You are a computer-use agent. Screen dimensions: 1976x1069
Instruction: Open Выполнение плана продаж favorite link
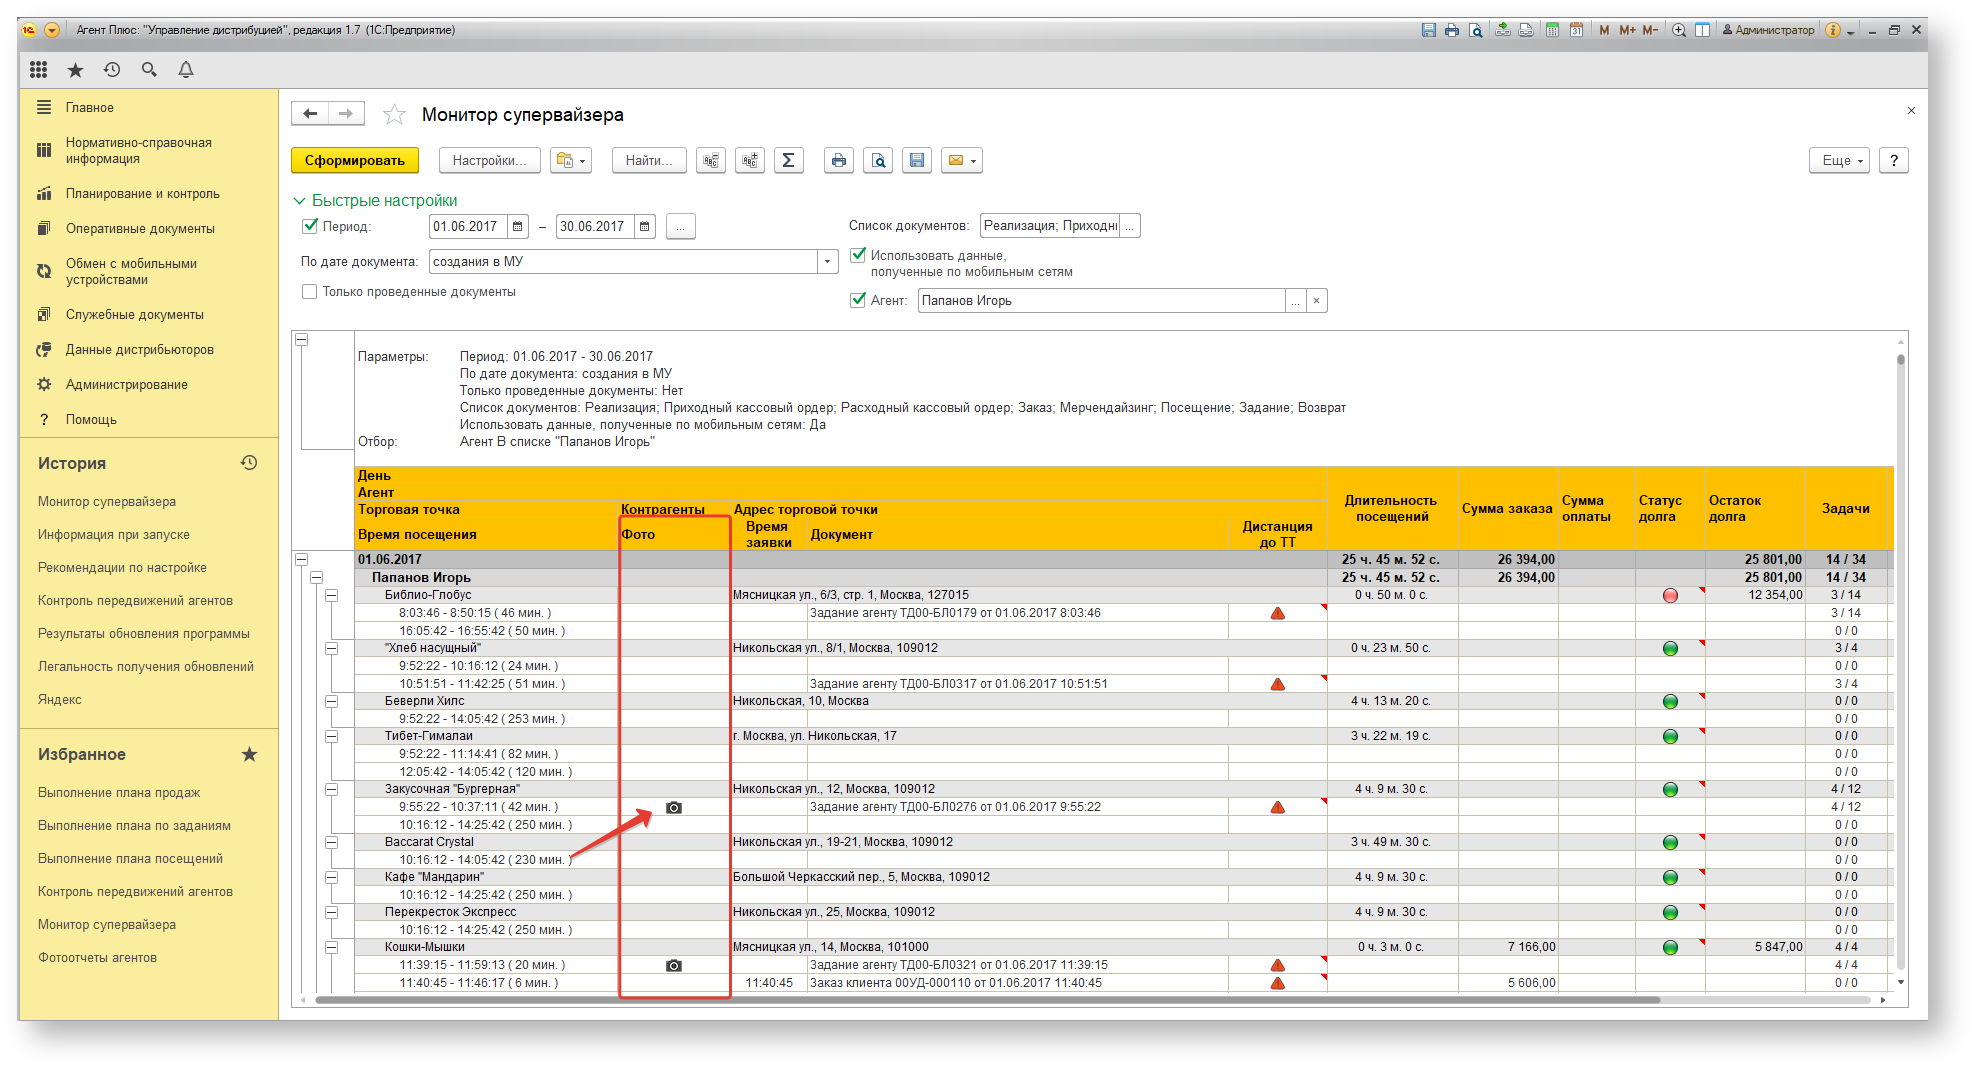click(x=119, y=792)
